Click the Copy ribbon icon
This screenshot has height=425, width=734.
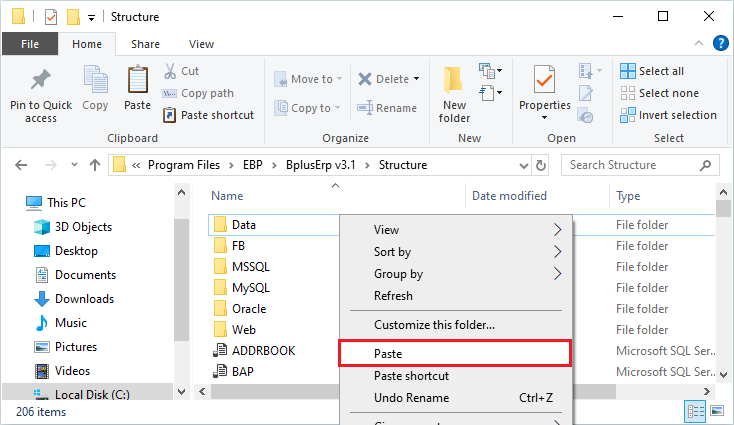coord(95,81)
